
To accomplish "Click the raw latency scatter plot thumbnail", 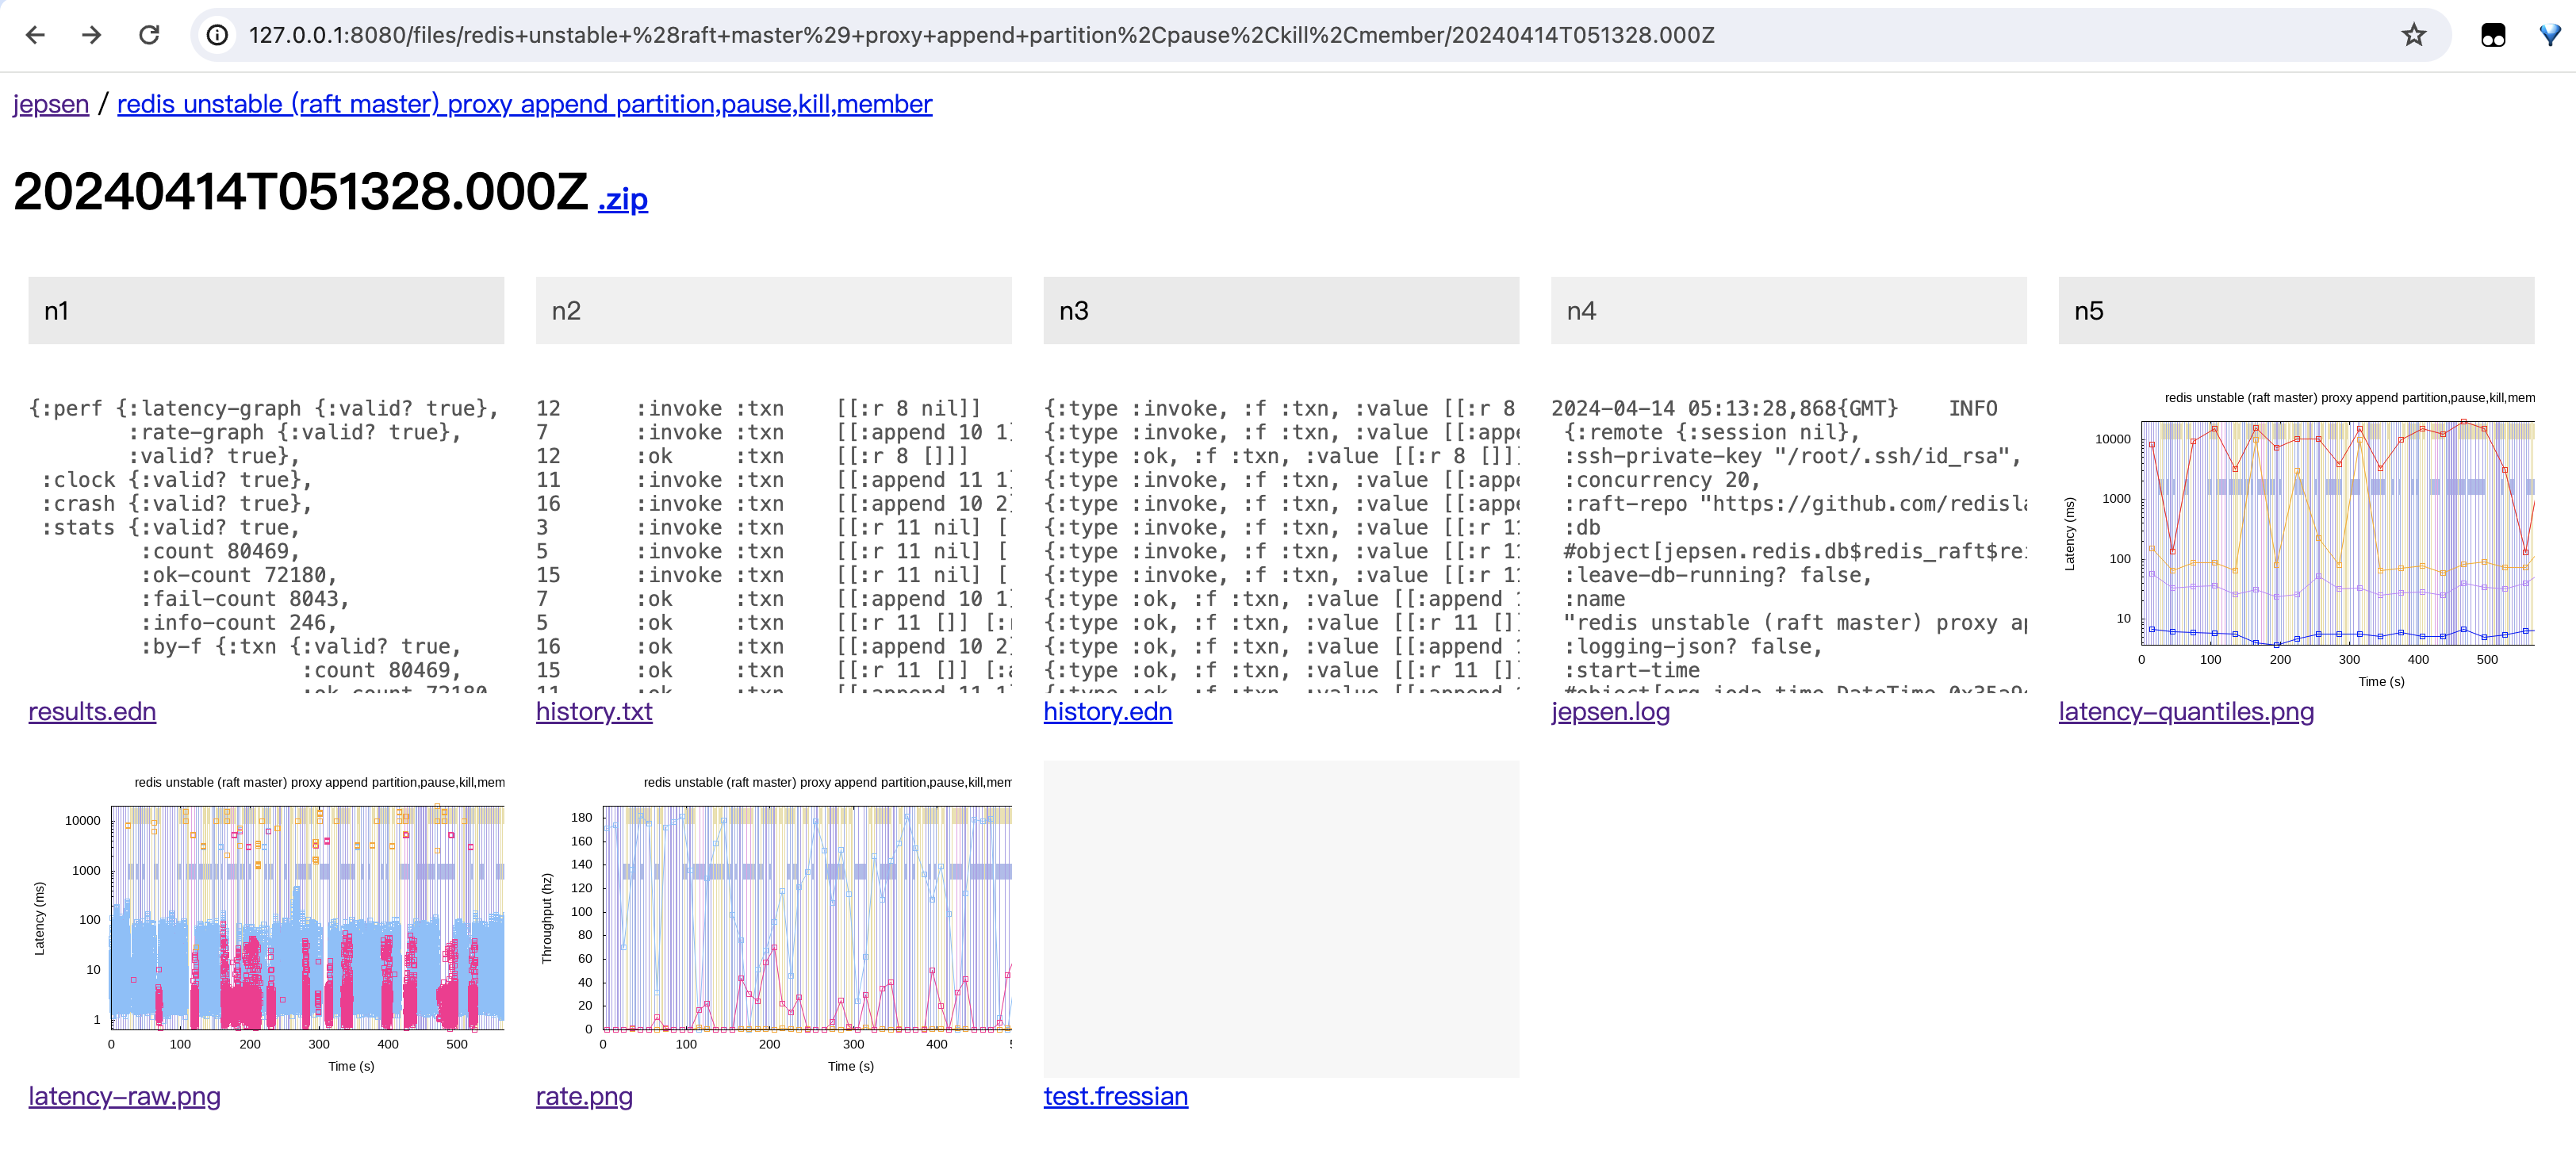I will [x=266, y=919].
